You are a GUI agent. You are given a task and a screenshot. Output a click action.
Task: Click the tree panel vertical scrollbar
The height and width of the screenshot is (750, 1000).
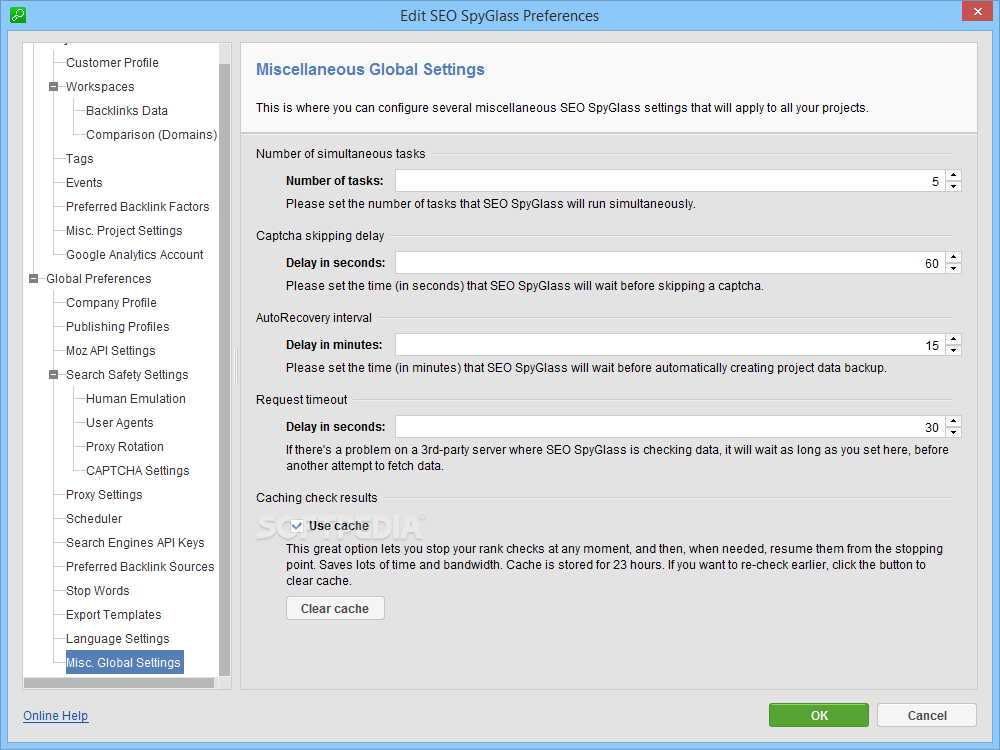(224, 370)
